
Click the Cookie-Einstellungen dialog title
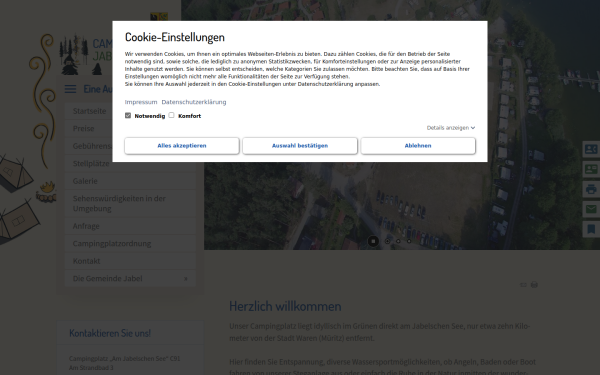(x=174, y=37)
